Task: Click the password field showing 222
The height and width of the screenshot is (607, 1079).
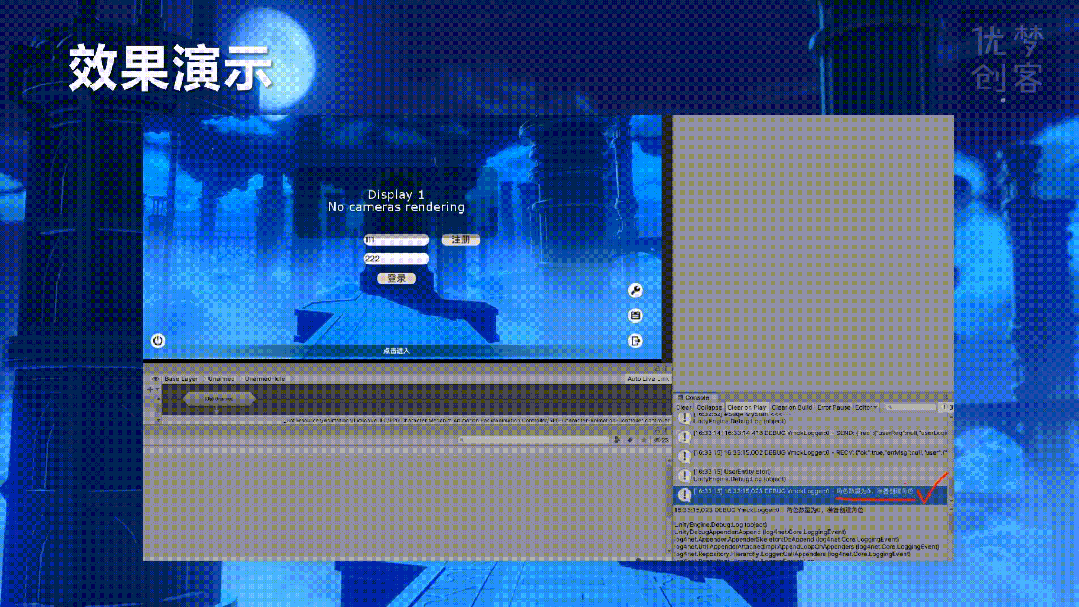Action: (x=396, y=259)
